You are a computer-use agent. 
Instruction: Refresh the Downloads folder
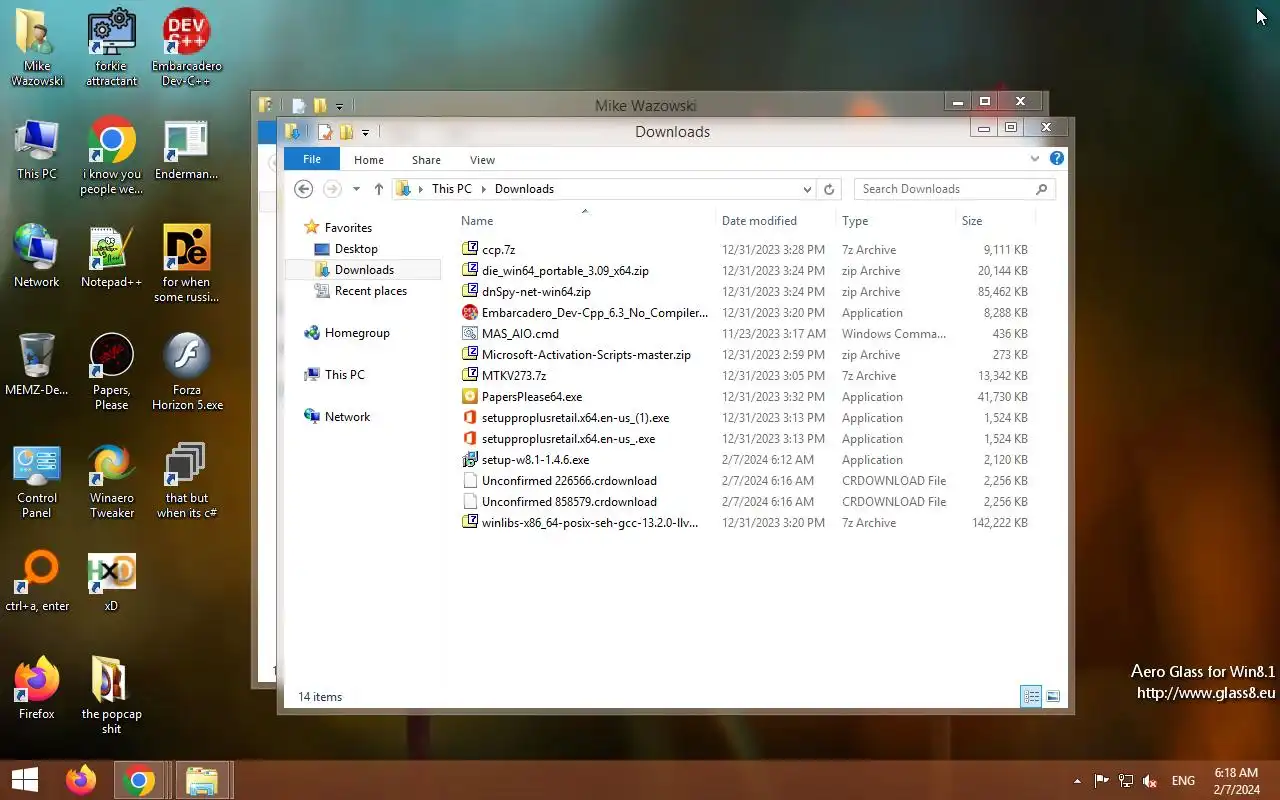pyautogui.click(x=828, y=189)
